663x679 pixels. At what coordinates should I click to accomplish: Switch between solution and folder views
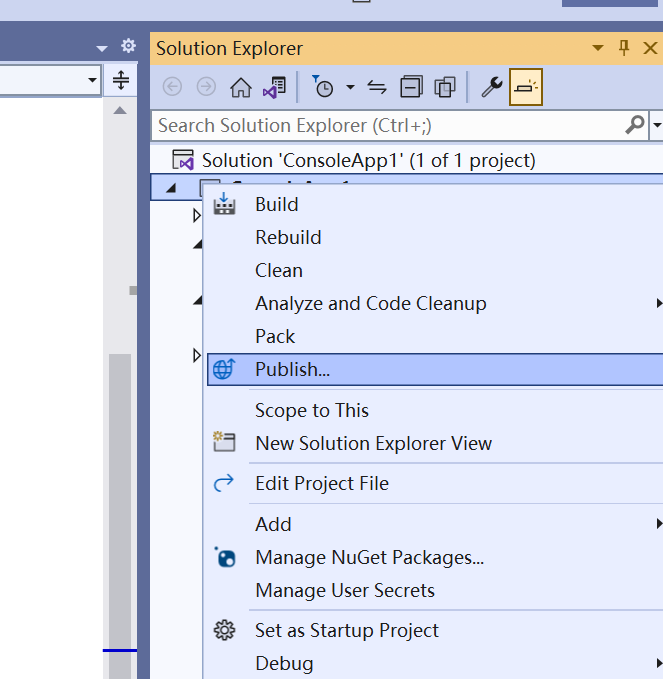tap(274, 87)
